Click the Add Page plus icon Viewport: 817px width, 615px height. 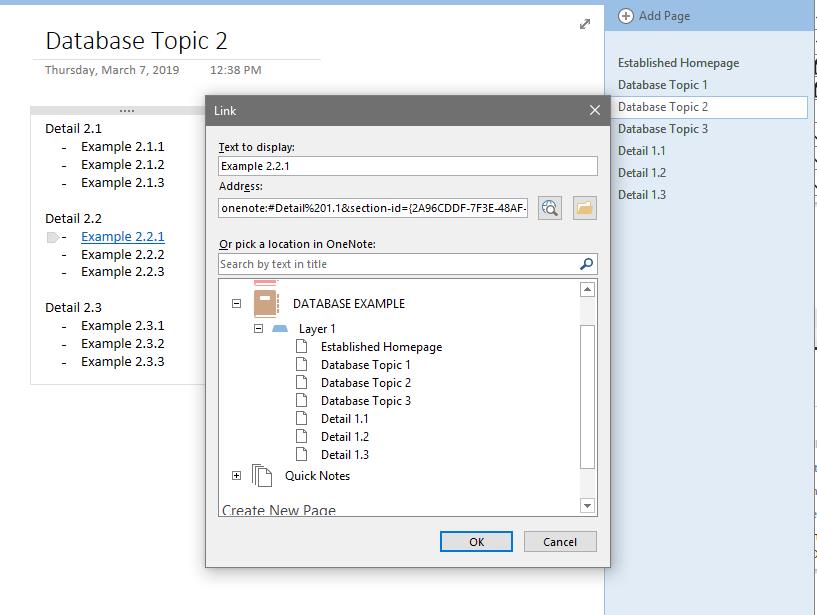(x=626, y=16)
